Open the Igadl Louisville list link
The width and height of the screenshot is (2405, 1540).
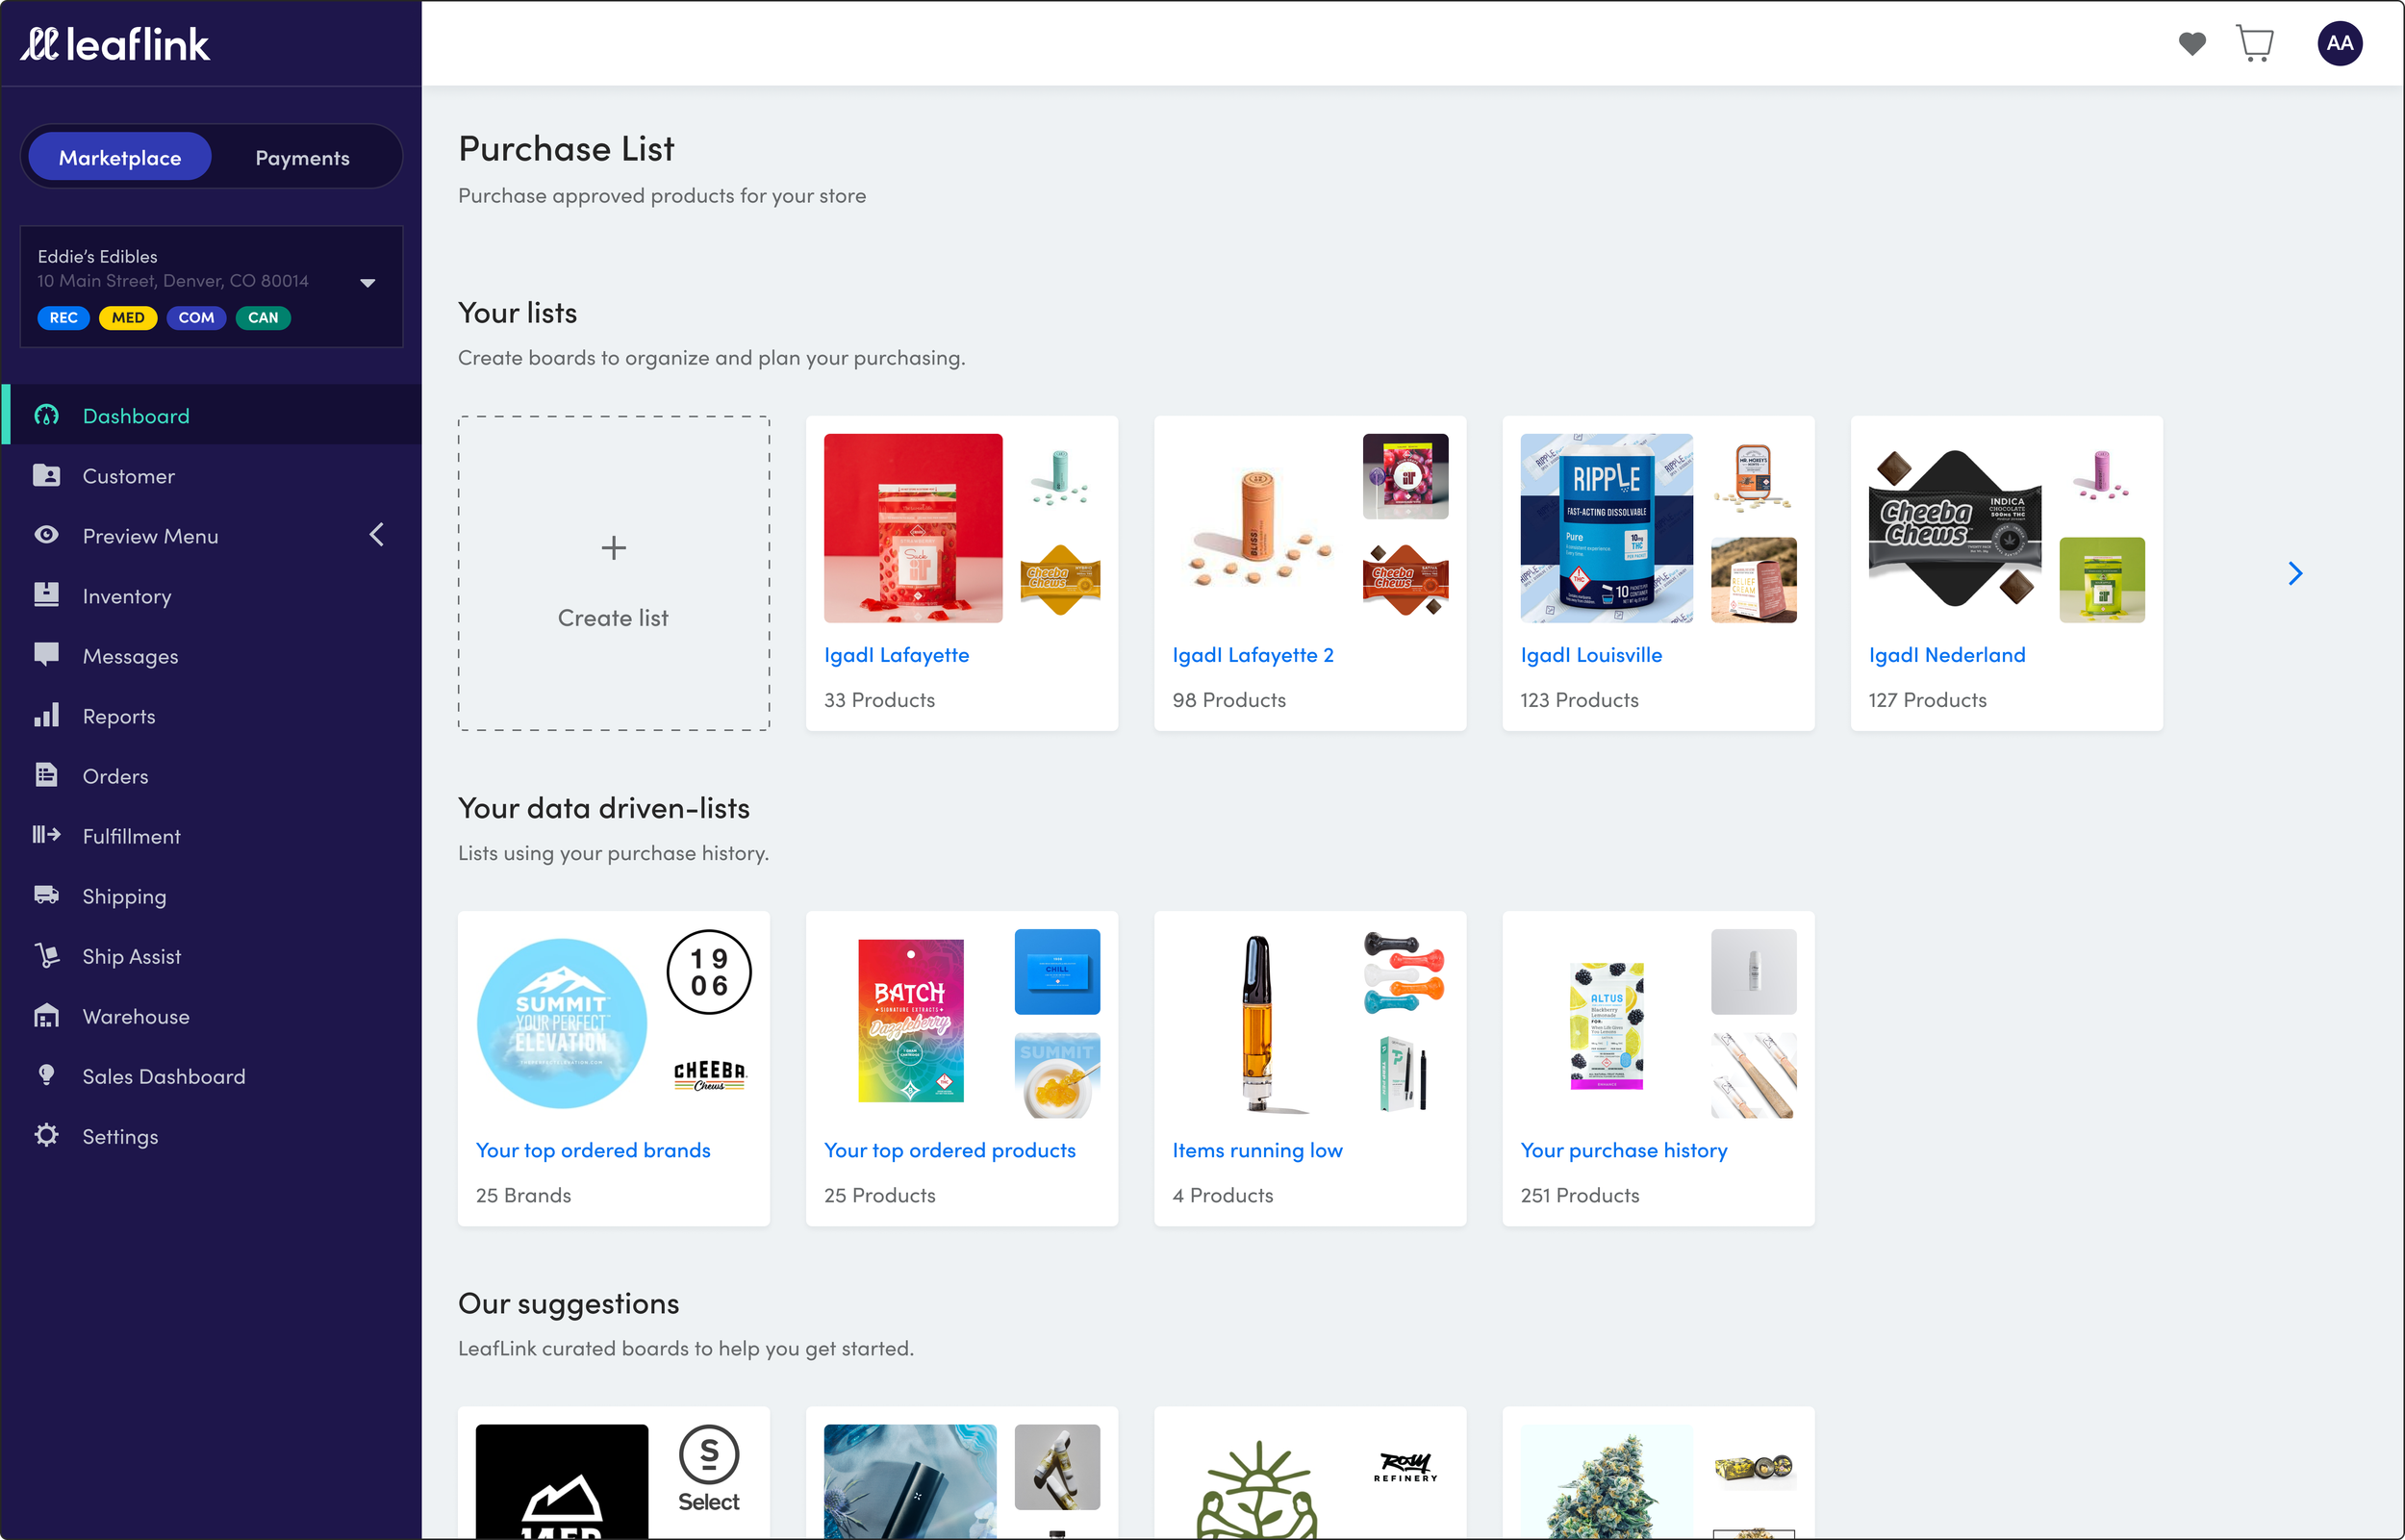click(1590, 655)
